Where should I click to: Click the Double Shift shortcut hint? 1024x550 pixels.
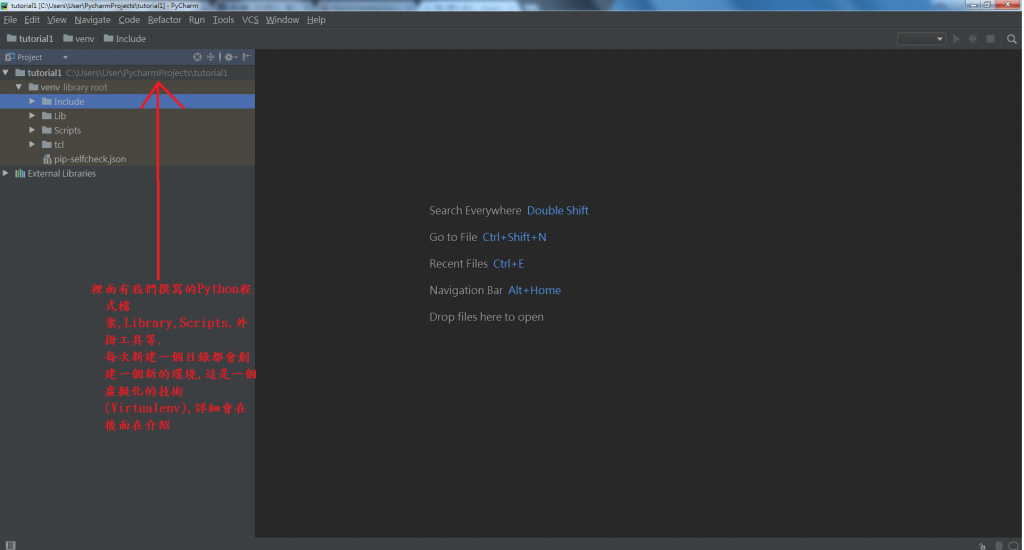click(558, 210)
